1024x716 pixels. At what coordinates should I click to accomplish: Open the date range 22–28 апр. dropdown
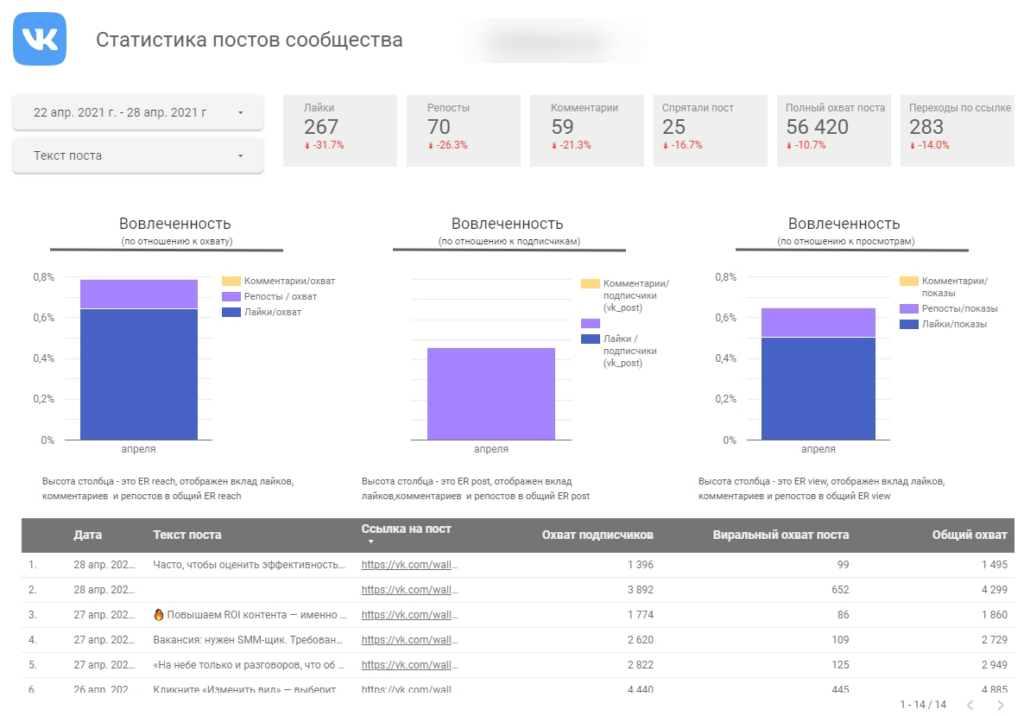[138, 112]
